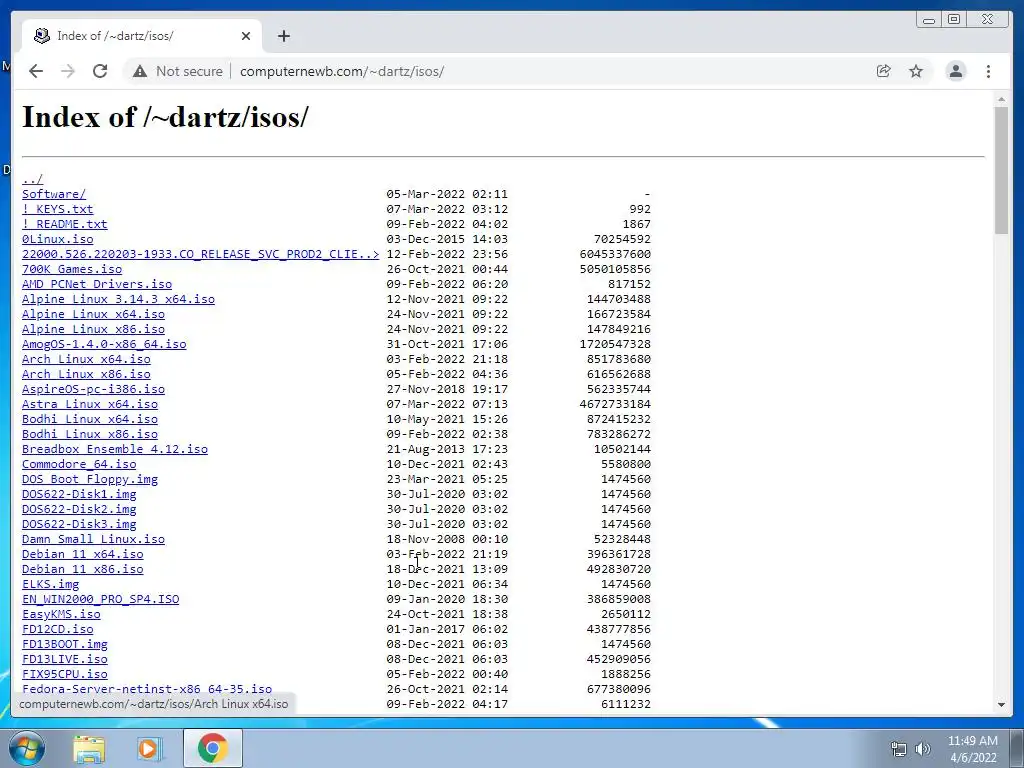Screen dimensions: 1024x768
Task: Download Breadbox_Ensemble_4.12.iso
Action: point(115,449)
